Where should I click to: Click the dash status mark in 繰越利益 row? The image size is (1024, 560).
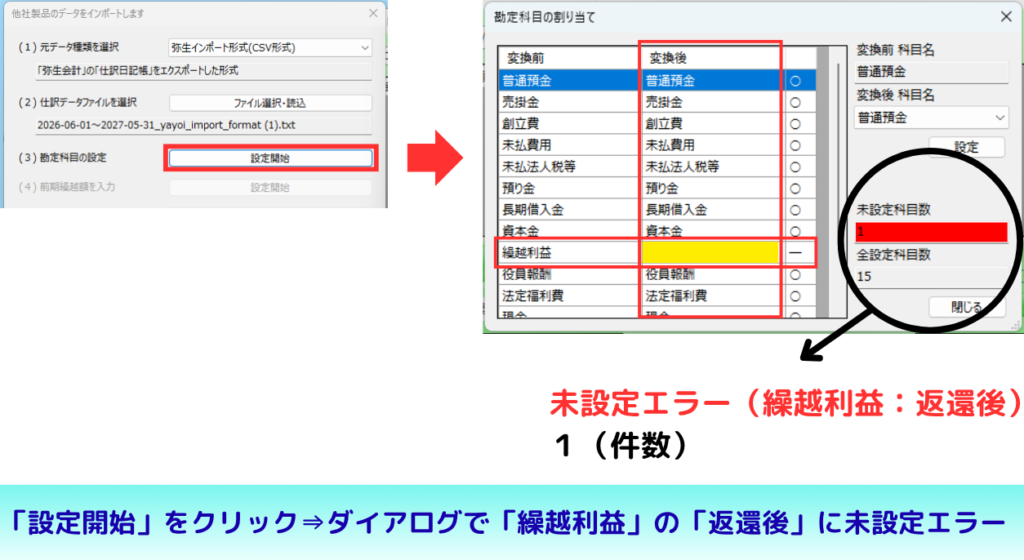point(795,253)
